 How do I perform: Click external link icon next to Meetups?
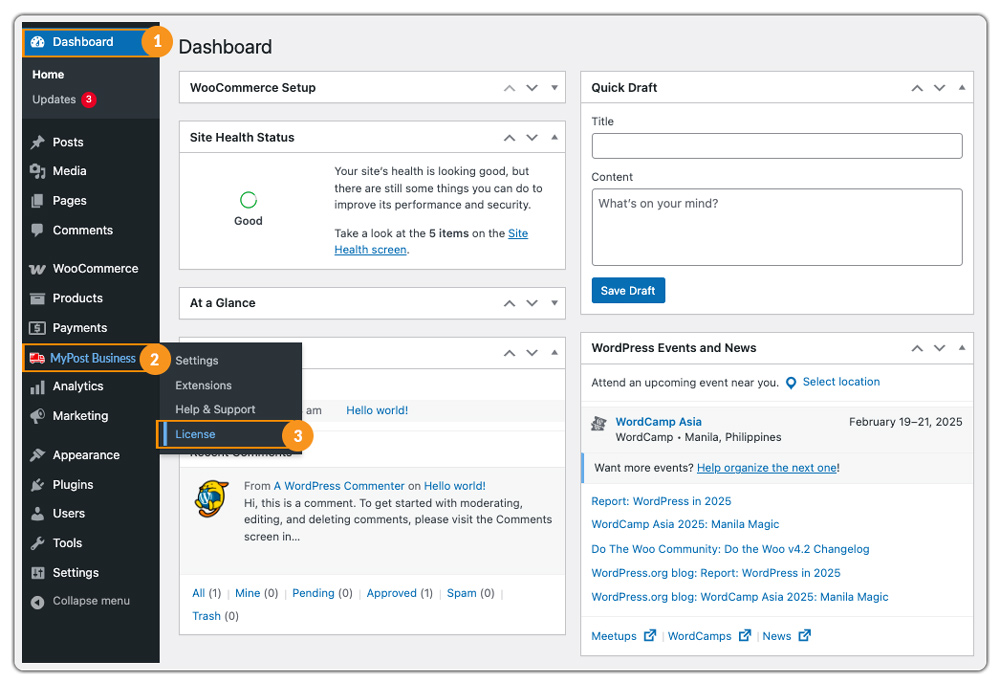[x=649, y=635]
